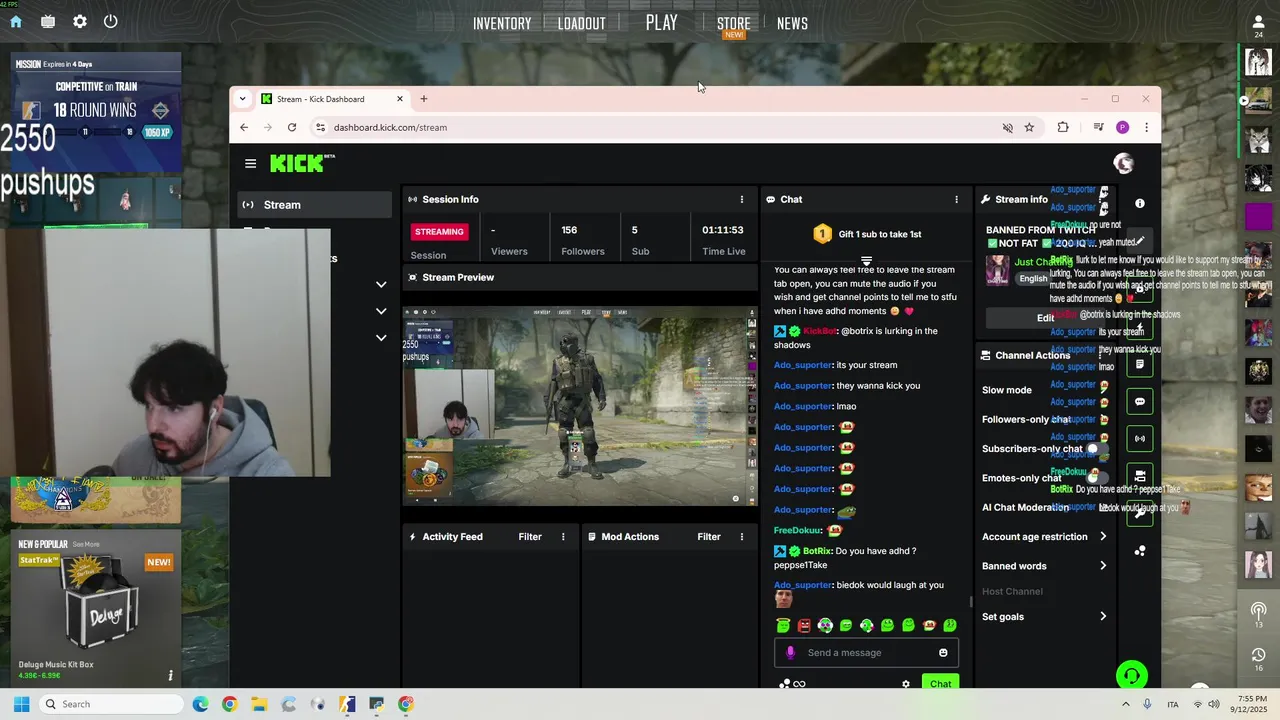Open the INVENTORY tab in CS2
This screenshot has height=720, width=1280.
[502, 23]
